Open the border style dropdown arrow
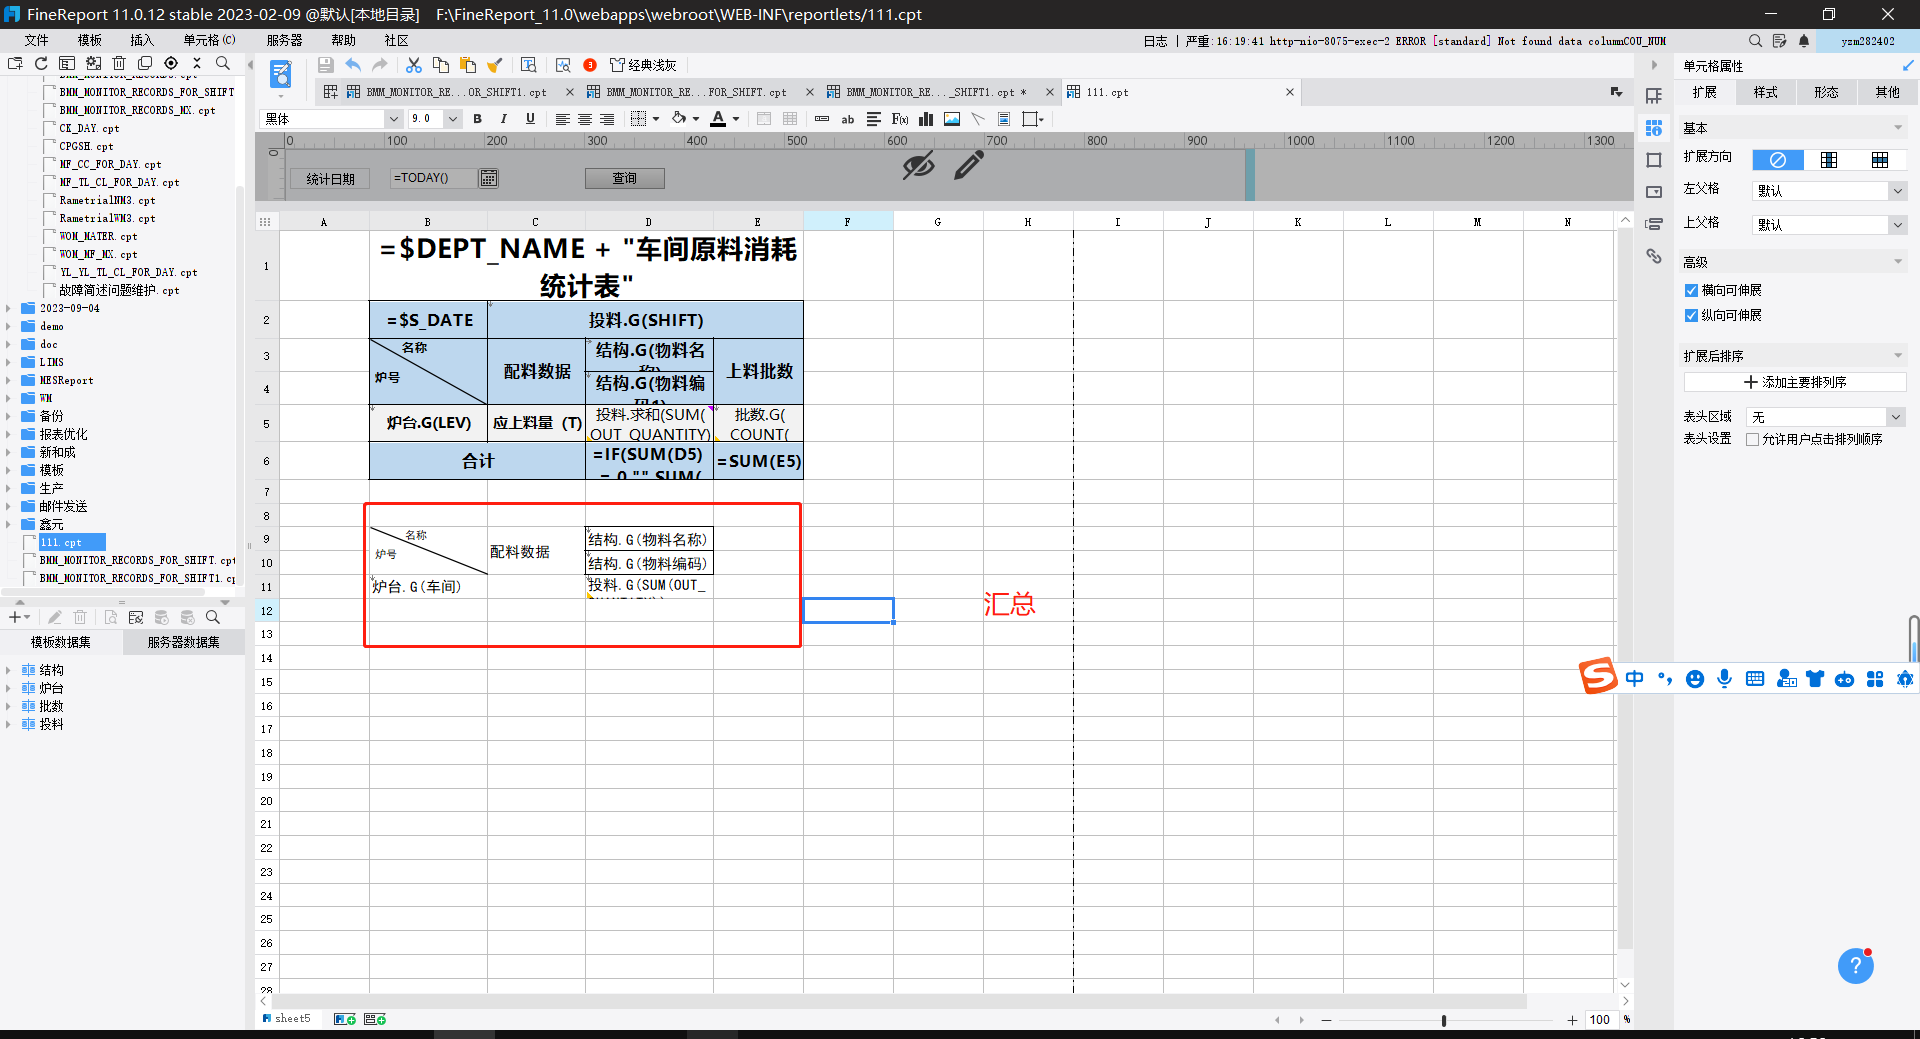This screenshot has width=1920, height=1039. [656, 119]
